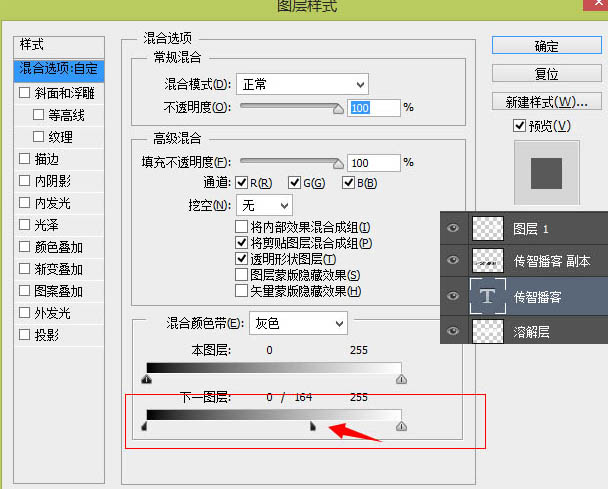This screenshot has width=608, height=489.
Task: Select the layer named 图层 1
Action: click(x=531, y=229)
